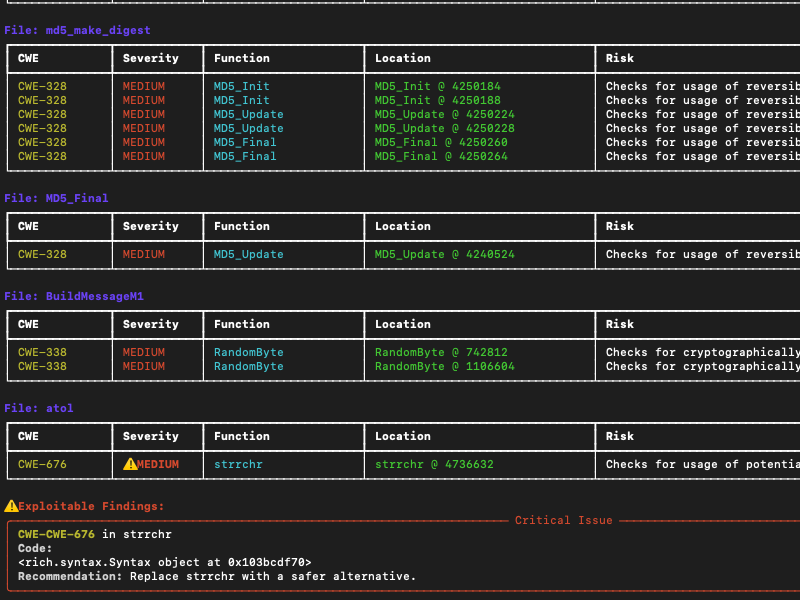Click MEDIUM severity in MD5_Final table
The width and height of the screenshot is (800, 600).
(x=144, y=254)
